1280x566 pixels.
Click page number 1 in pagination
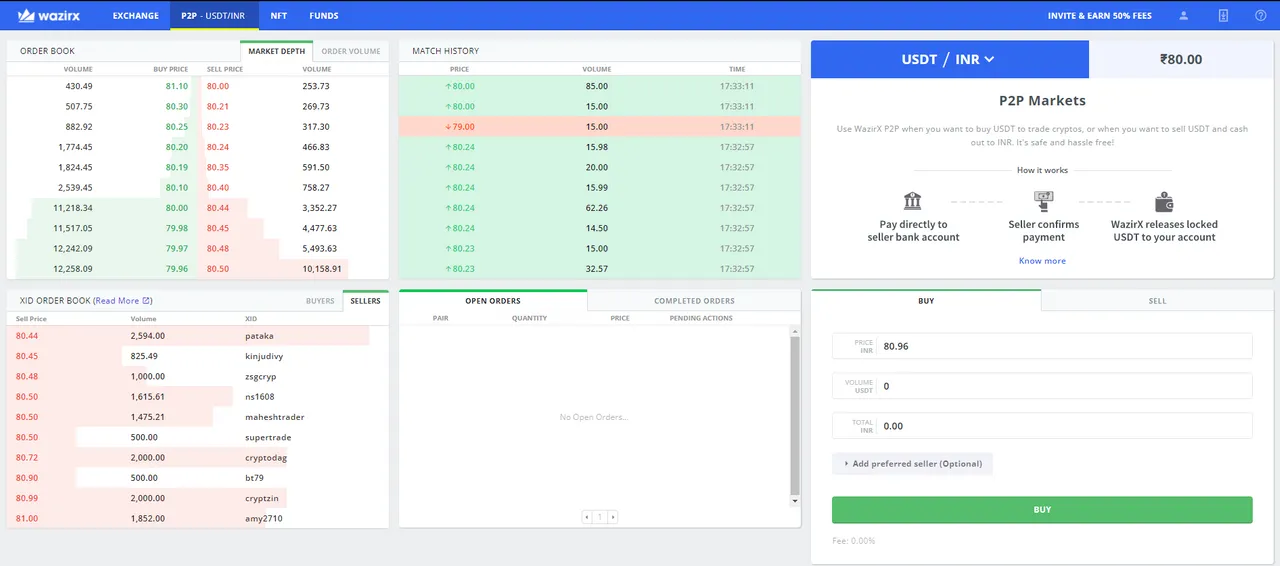coord(600,517)
